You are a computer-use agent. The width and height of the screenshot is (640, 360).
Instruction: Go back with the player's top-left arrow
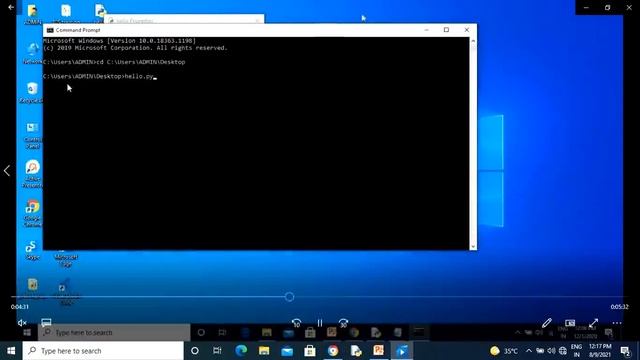coord(11,7)
